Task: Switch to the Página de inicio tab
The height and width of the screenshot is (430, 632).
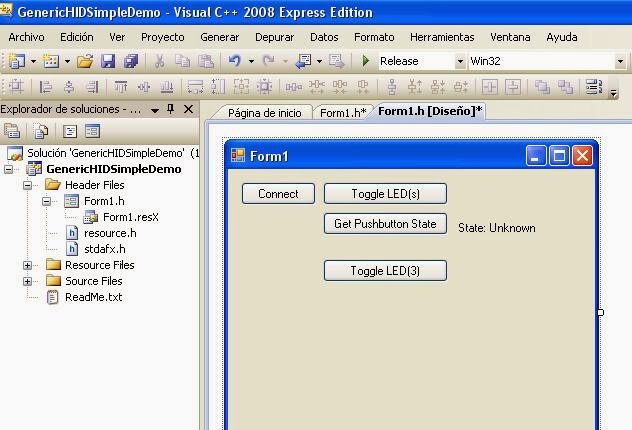Action: [x=264, y=113]
